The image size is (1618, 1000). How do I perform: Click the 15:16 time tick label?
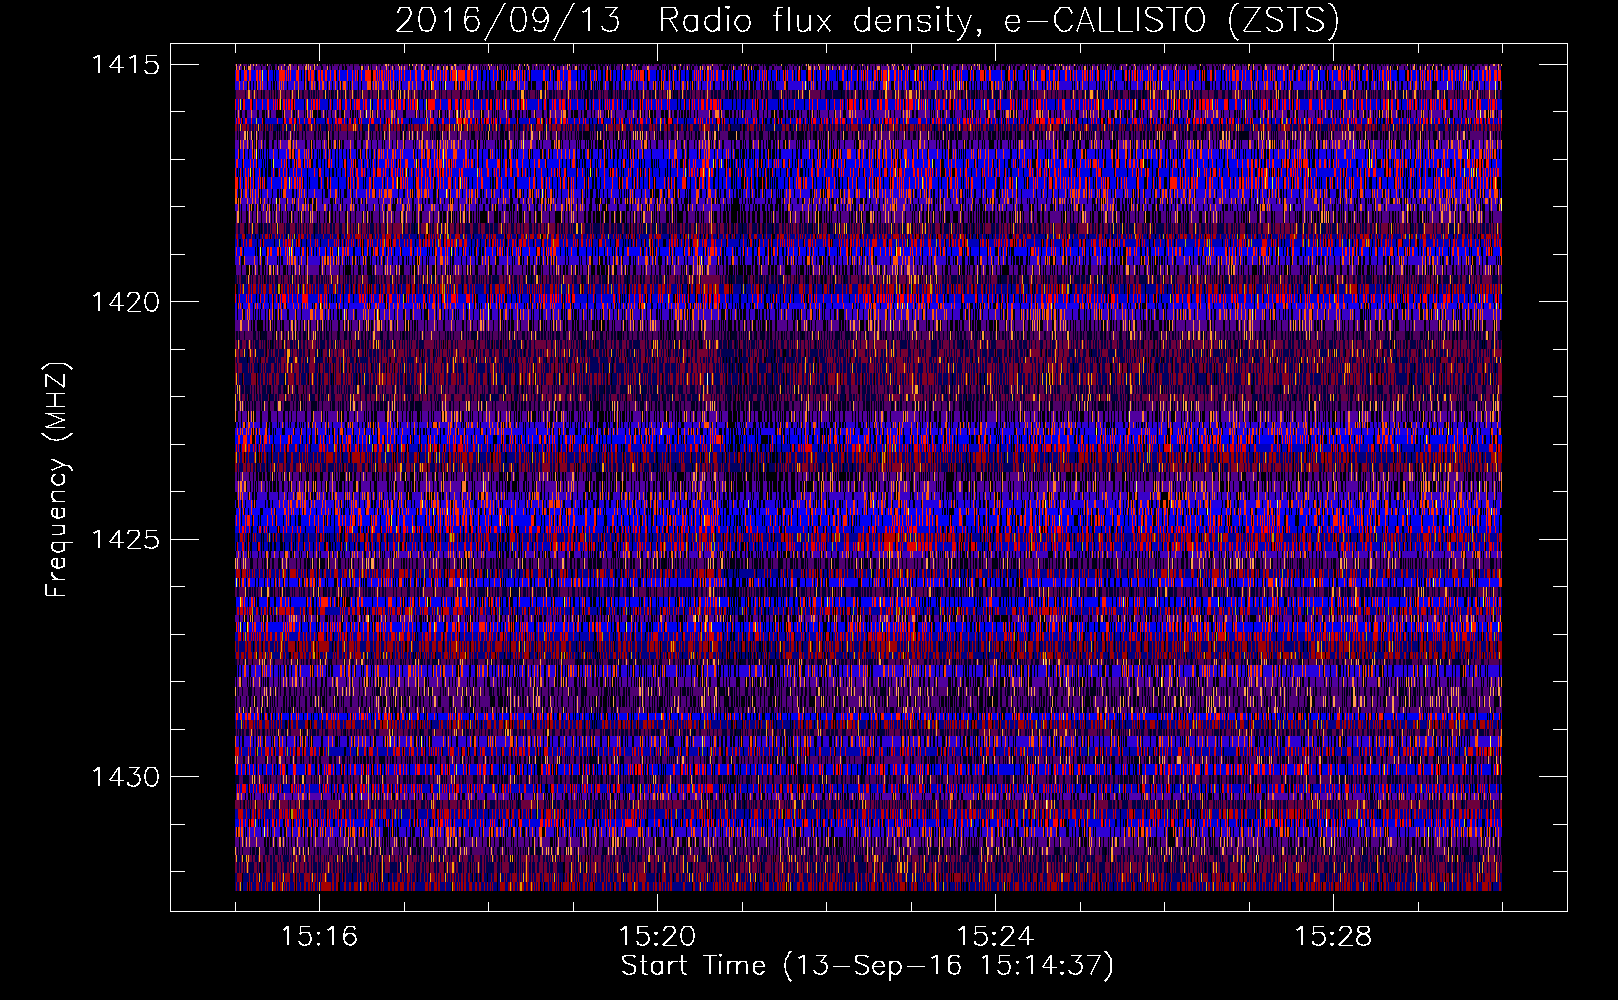[x=319, y=936]
